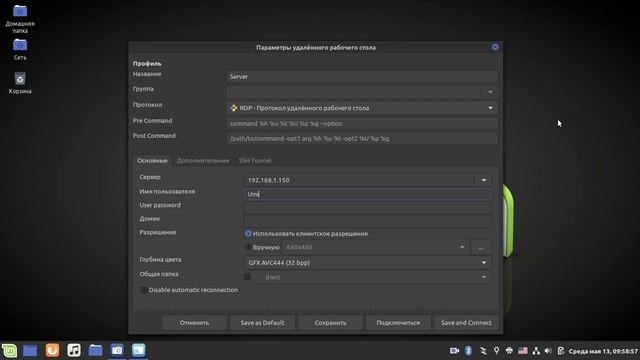Viewport: 640px width, 360px height.
Task: Focus the Post Command input field
Action: point(362,138)
